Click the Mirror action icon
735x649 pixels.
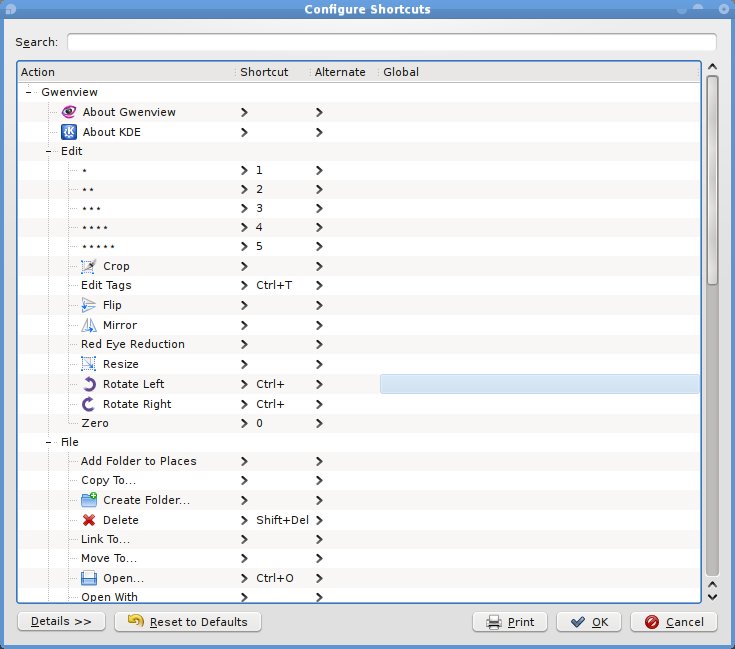coord(89,325)
